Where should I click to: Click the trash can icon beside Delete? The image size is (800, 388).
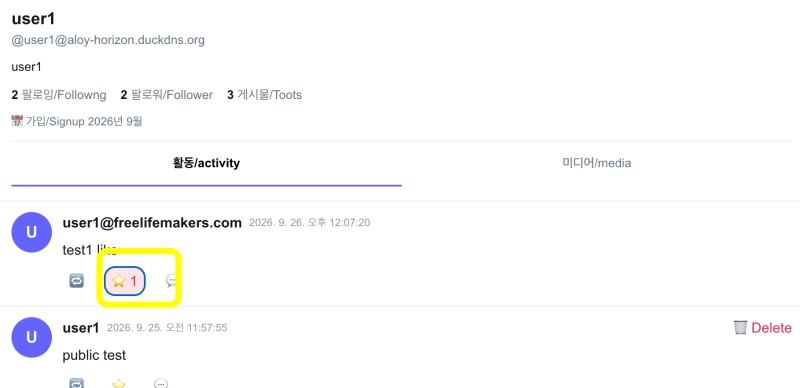[x=740, y=328]
